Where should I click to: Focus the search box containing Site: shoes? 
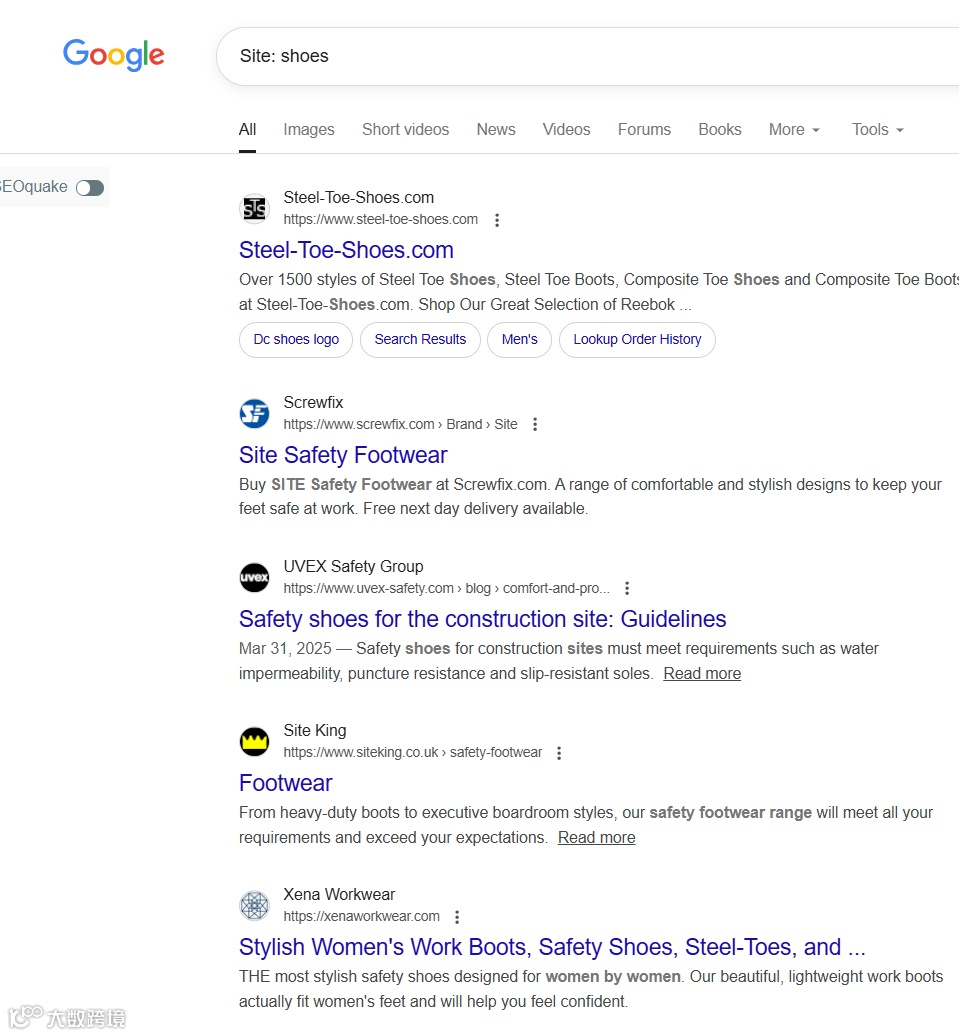tap(588, 56)
